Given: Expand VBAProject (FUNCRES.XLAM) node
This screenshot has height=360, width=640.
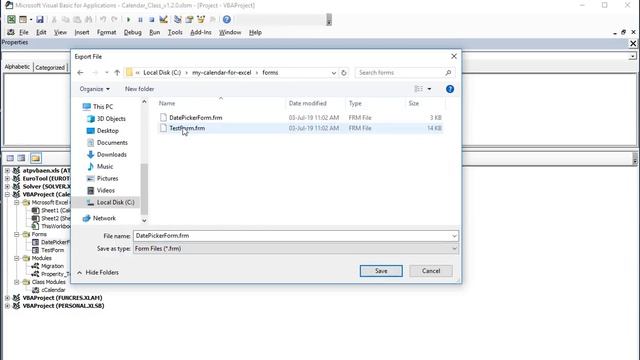Looking at the screenshot, I should (7, 298).
